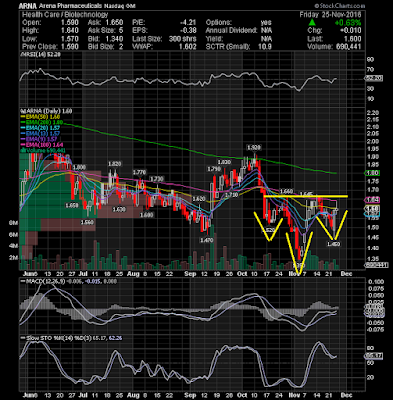Click the 0.100 MACD axis value

(375, 282)
